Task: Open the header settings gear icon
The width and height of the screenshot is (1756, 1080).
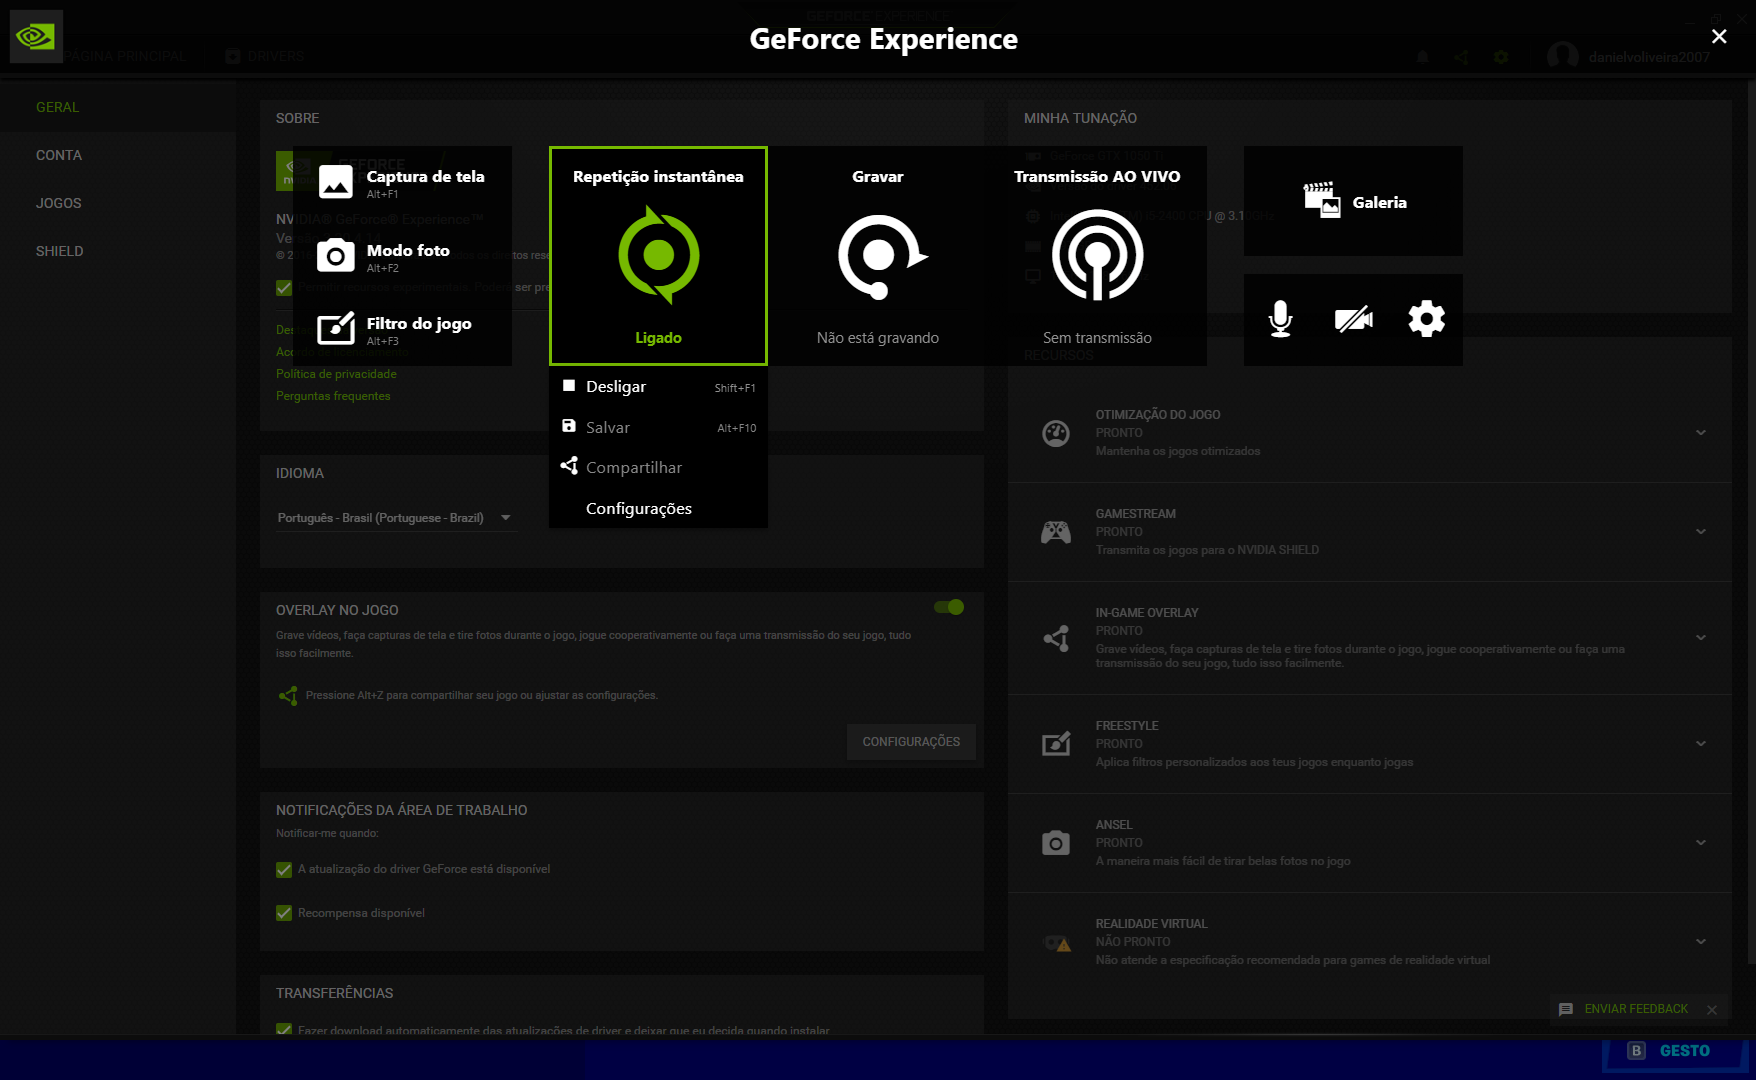Action: pyautogui.click(x=1501, y=57)
